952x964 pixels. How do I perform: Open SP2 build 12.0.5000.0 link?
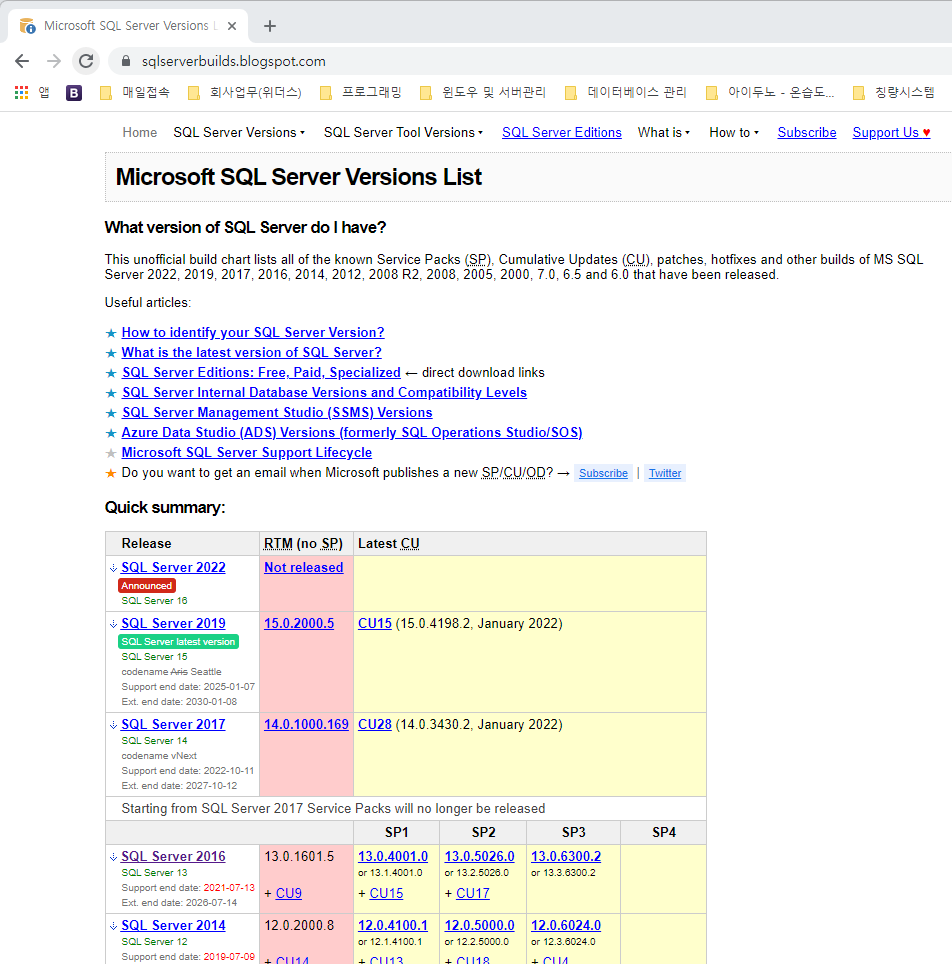pos(480,925)
